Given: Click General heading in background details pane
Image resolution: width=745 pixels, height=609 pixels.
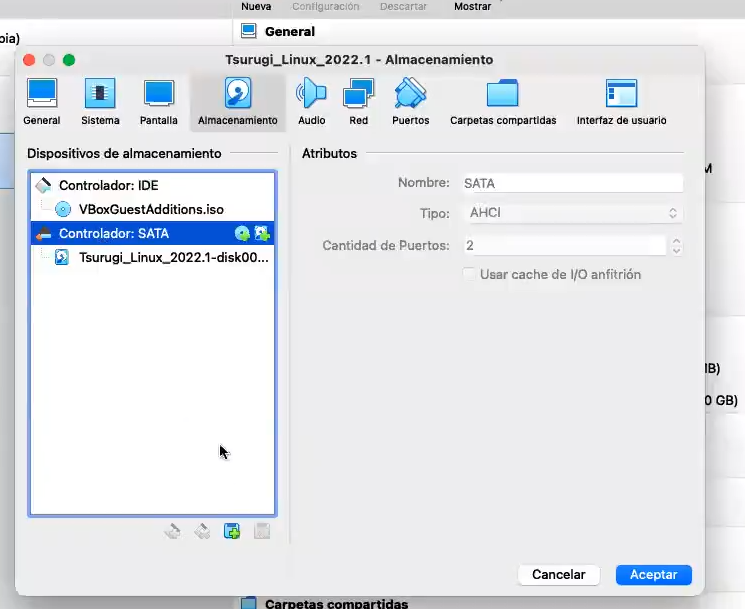Looking at the screenshot, I should (290, 32).
